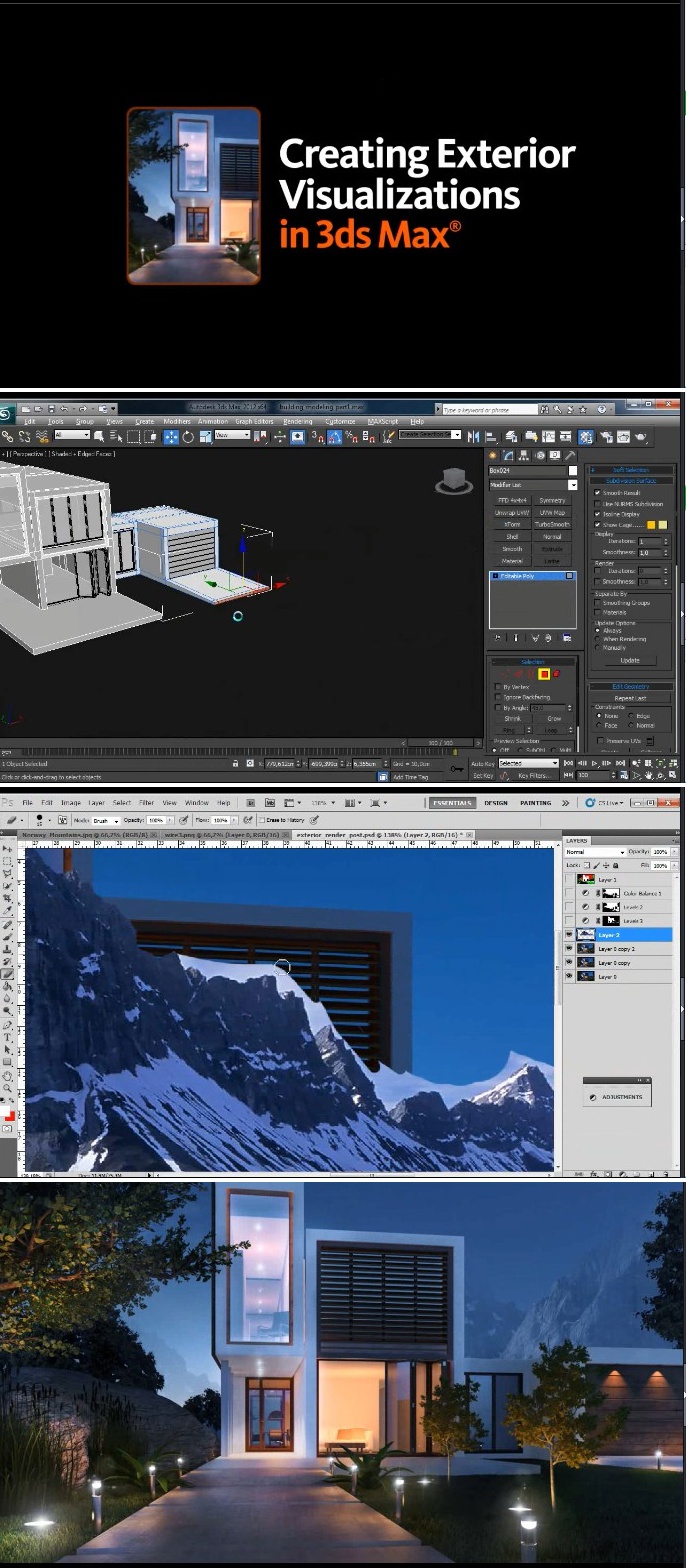Click Configure Modifier Sets icon
Image resolution: width=689 pixels, height=1568 pixels.
(567, 637)
